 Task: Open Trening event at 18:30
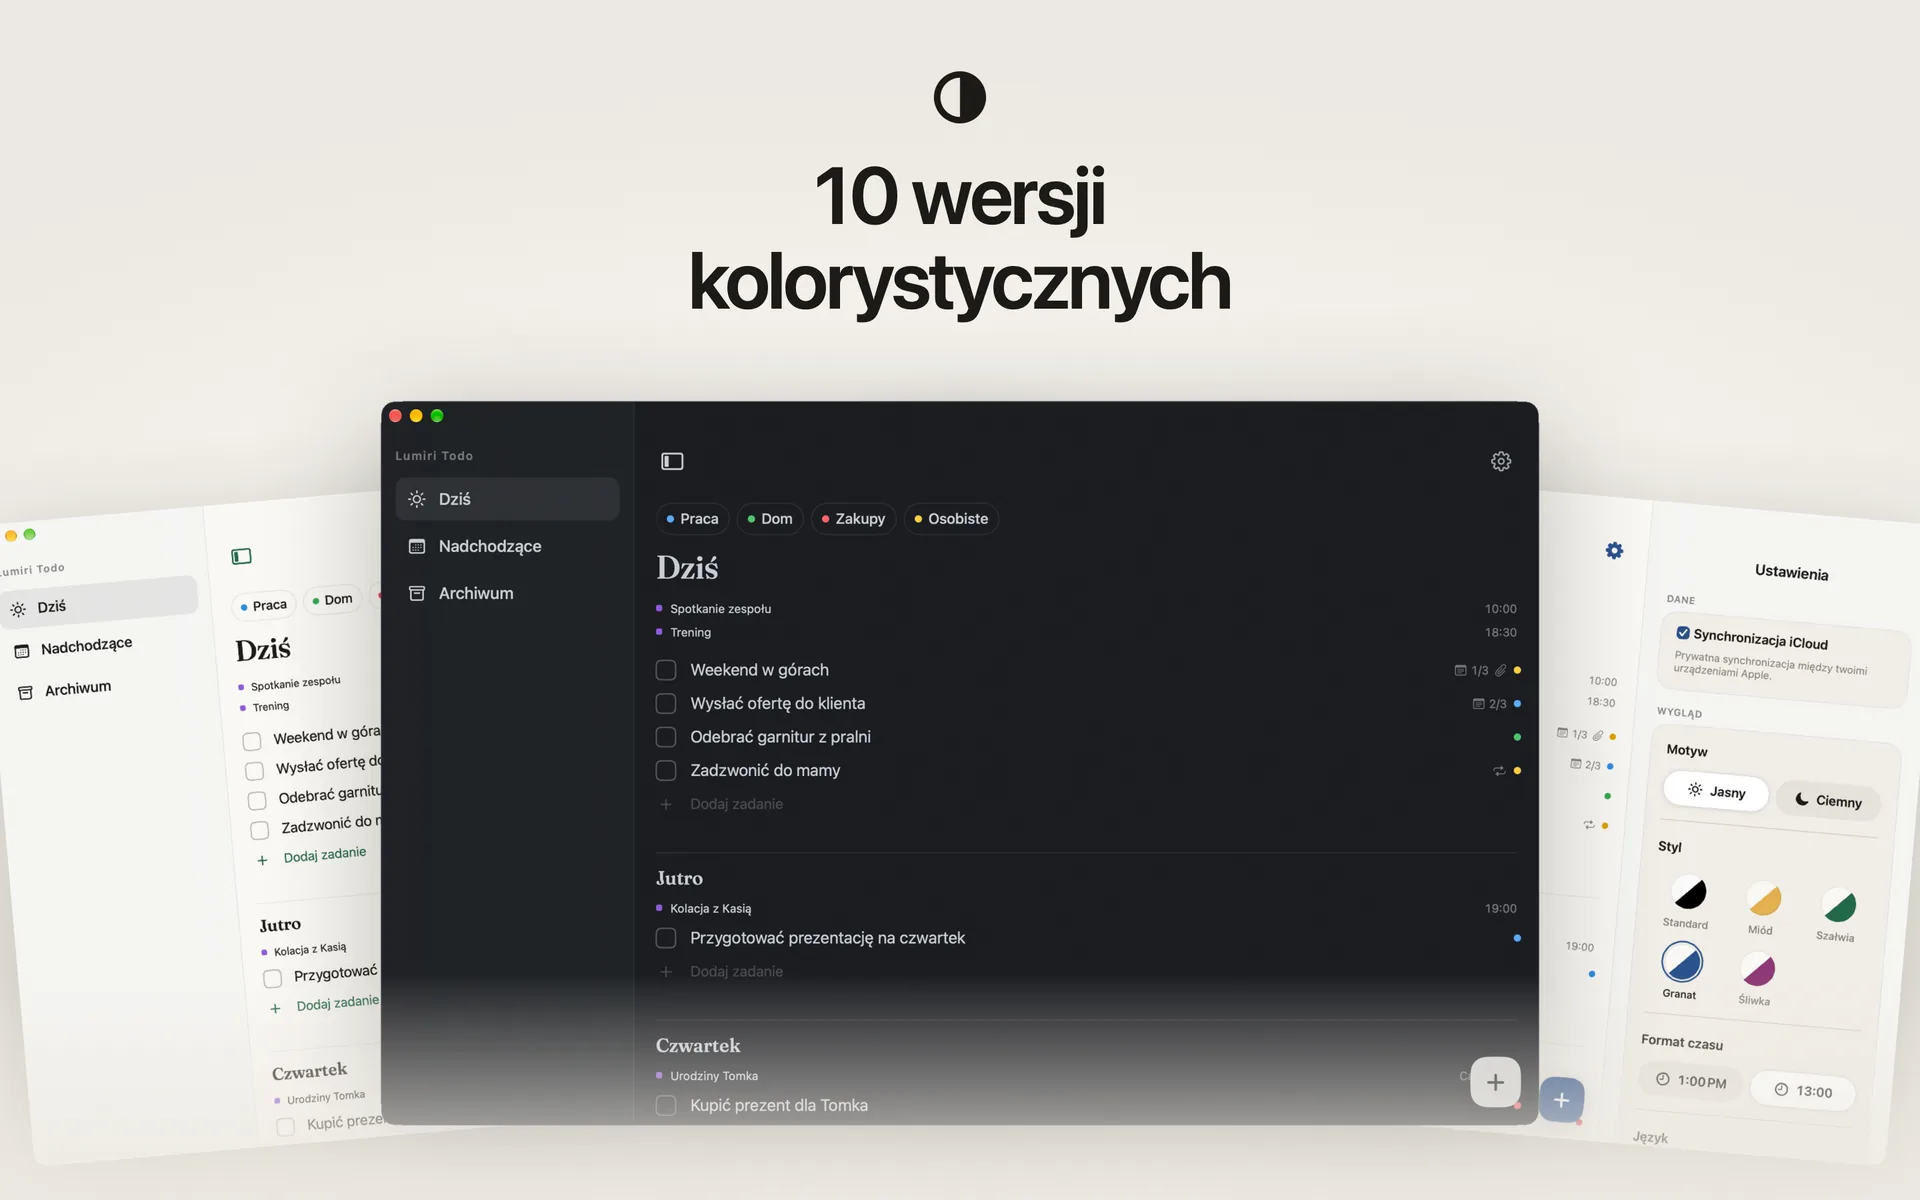(x=690, y=633)
